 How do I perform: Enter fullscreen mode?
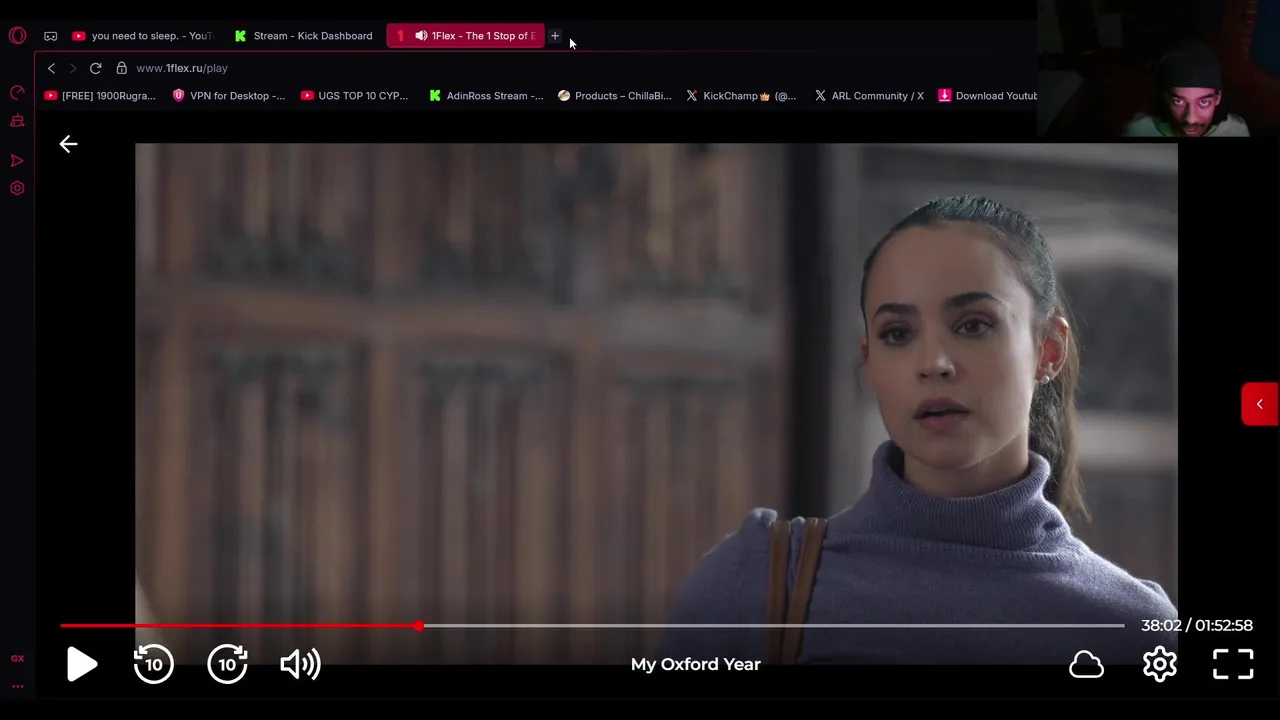[1233, 664]
